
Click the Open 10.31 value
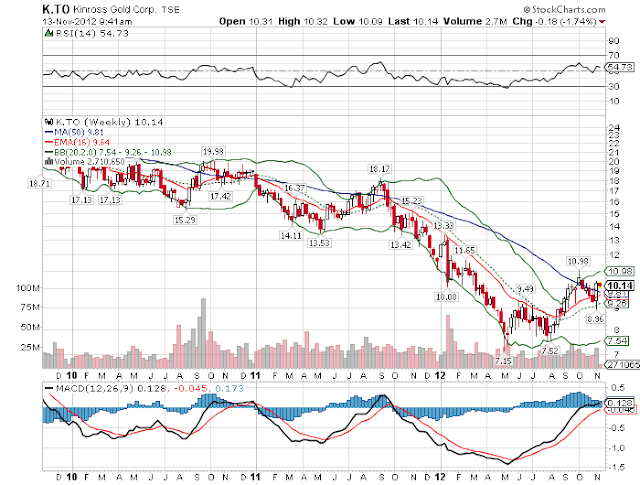click(x=246, y=21)
